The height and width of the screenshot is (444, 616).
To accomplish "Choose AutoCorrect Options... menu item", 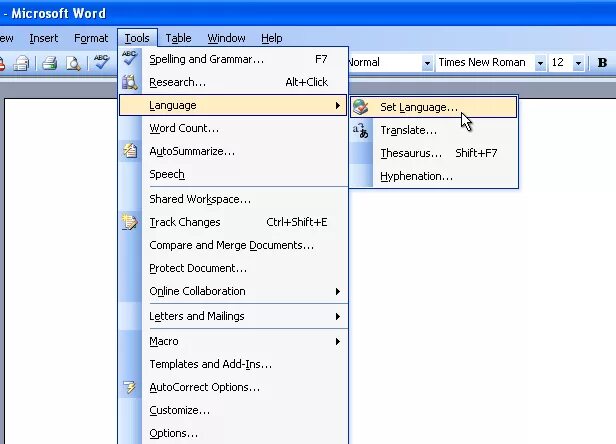I will (233, 387).
